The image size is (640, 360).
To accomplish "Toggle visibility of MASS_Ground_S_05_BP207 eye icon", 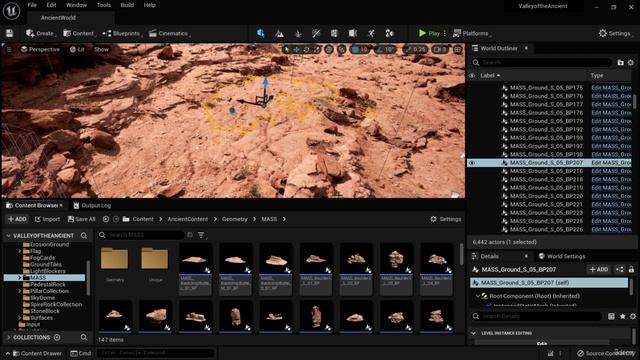I will 472,163.
